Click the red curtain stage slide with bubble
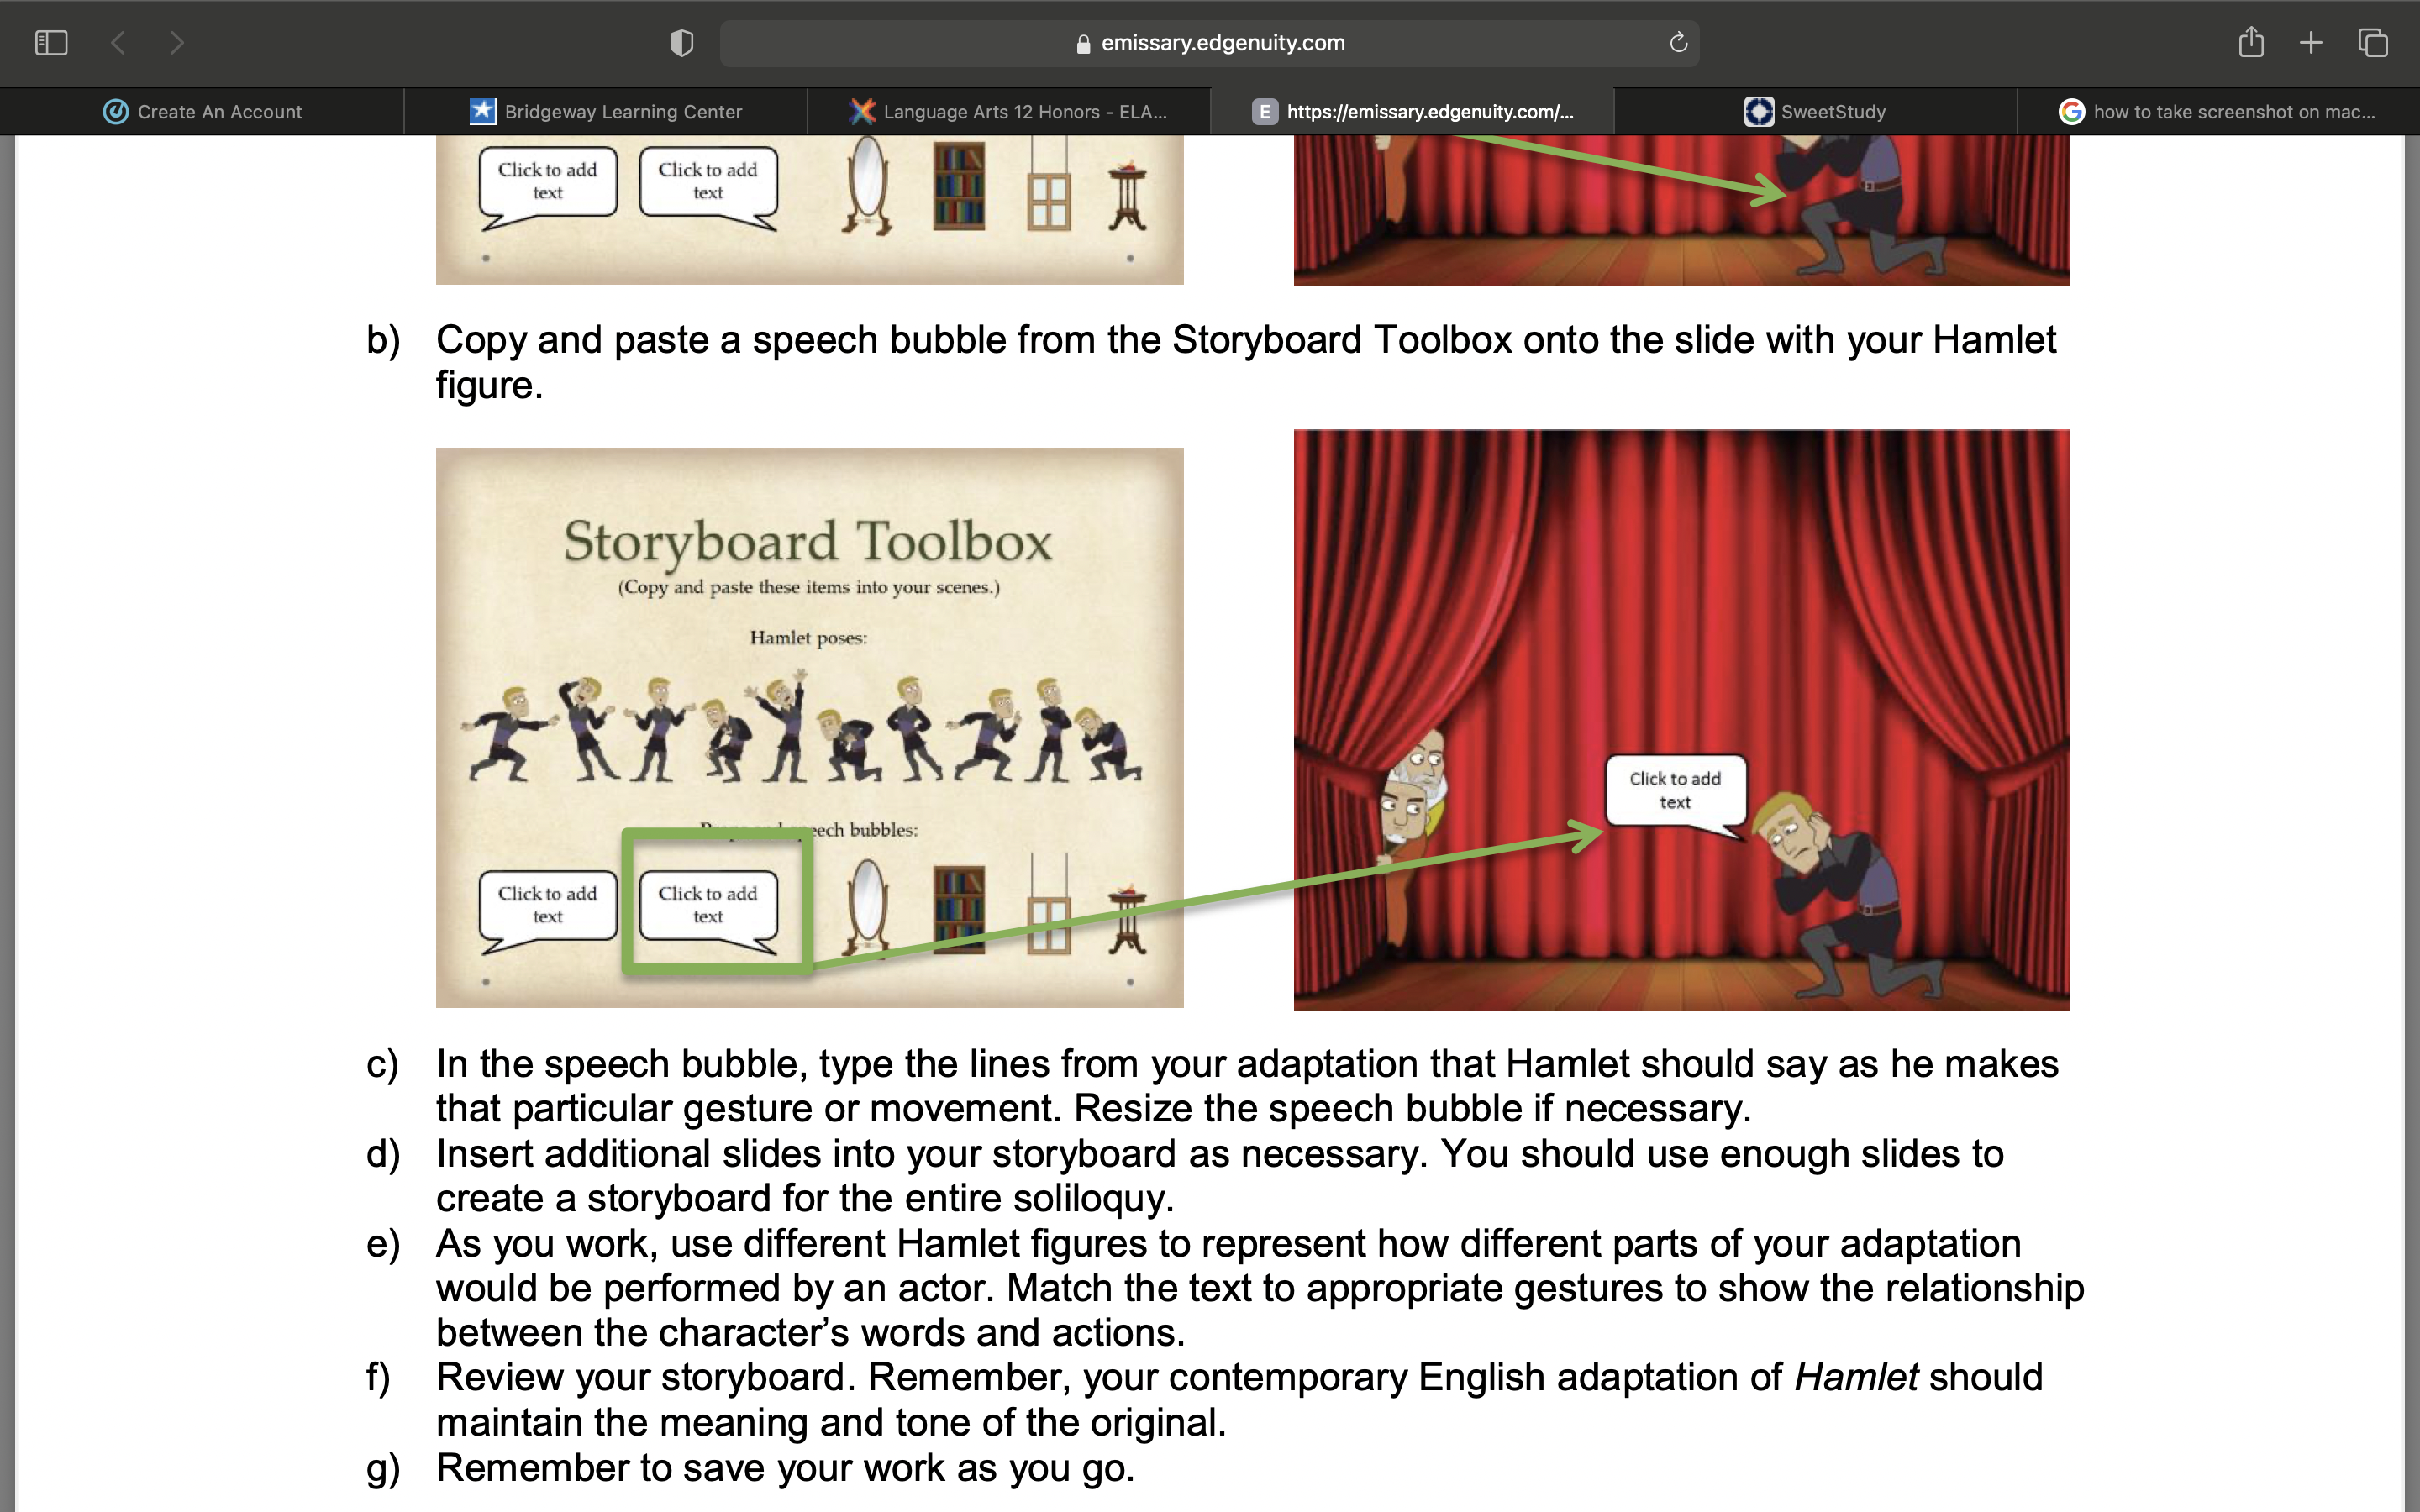The width and height of the screenshot is (2420, 1512). point(1681,719)
